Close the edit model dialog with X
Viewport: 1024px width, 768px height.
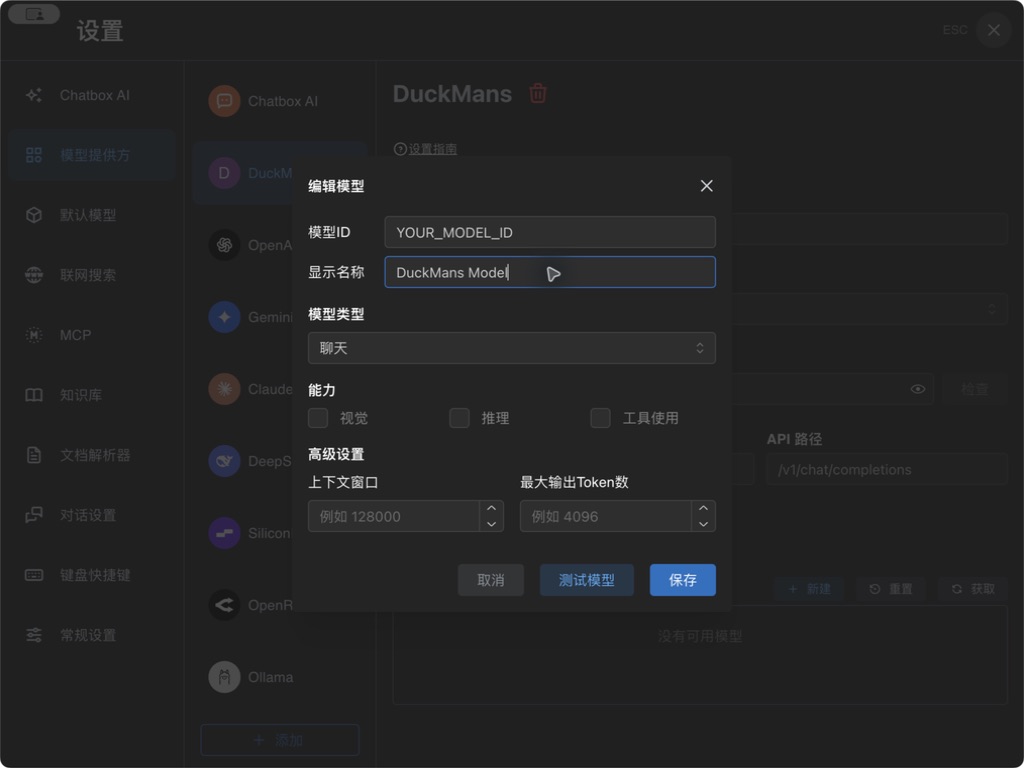(707, 186)
